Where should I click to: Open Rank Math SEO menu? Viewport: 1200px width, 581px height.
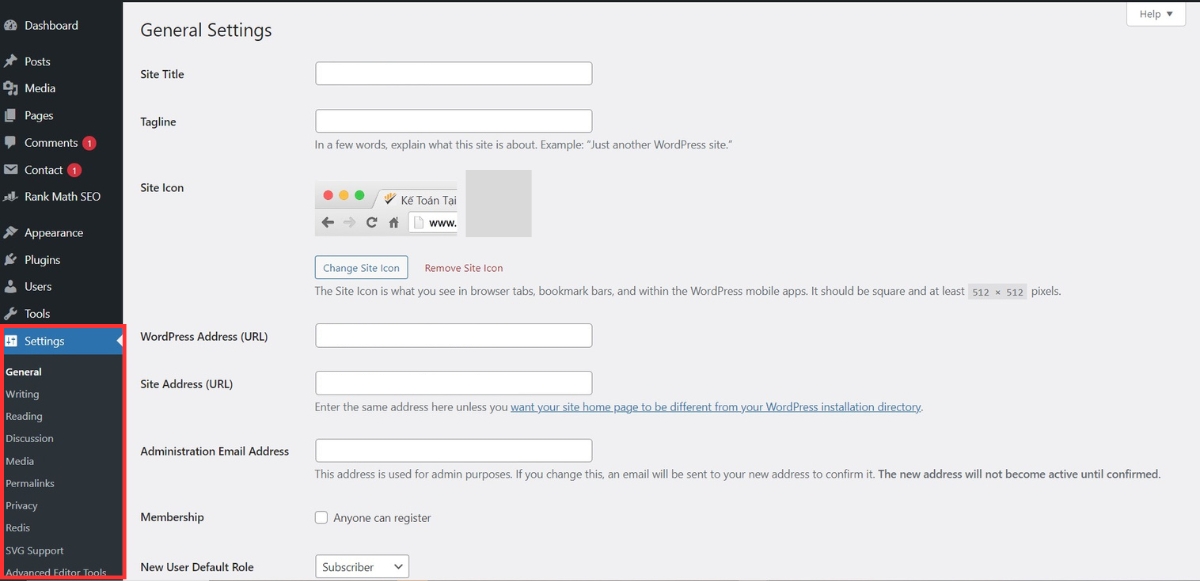pyautogui.click(x=61, y=197)
